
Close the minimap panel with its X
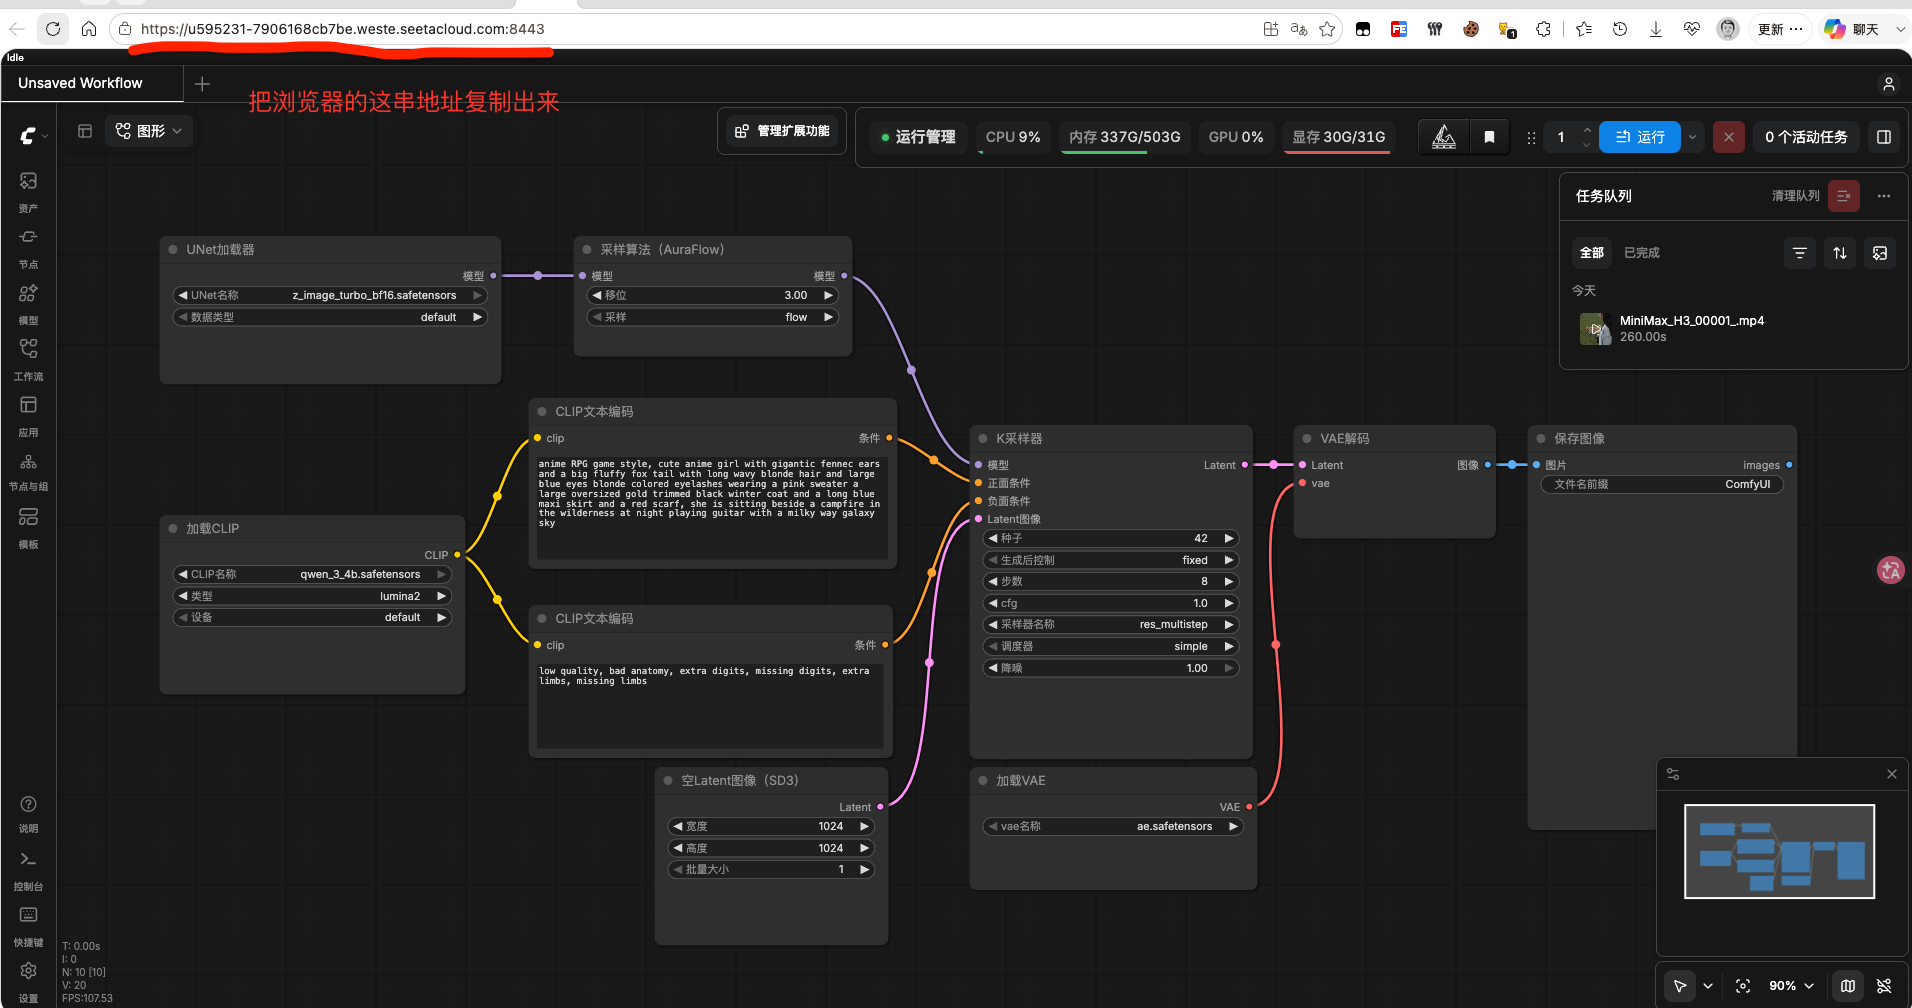pyautogui.click(x=1892, y=774)
